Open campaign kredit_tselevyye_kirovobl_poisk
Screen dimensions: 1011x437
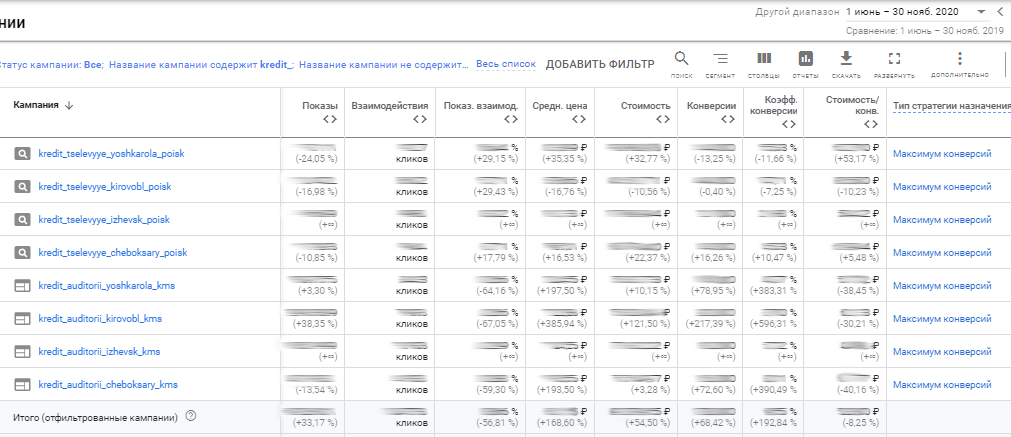[x=105, y=187]
